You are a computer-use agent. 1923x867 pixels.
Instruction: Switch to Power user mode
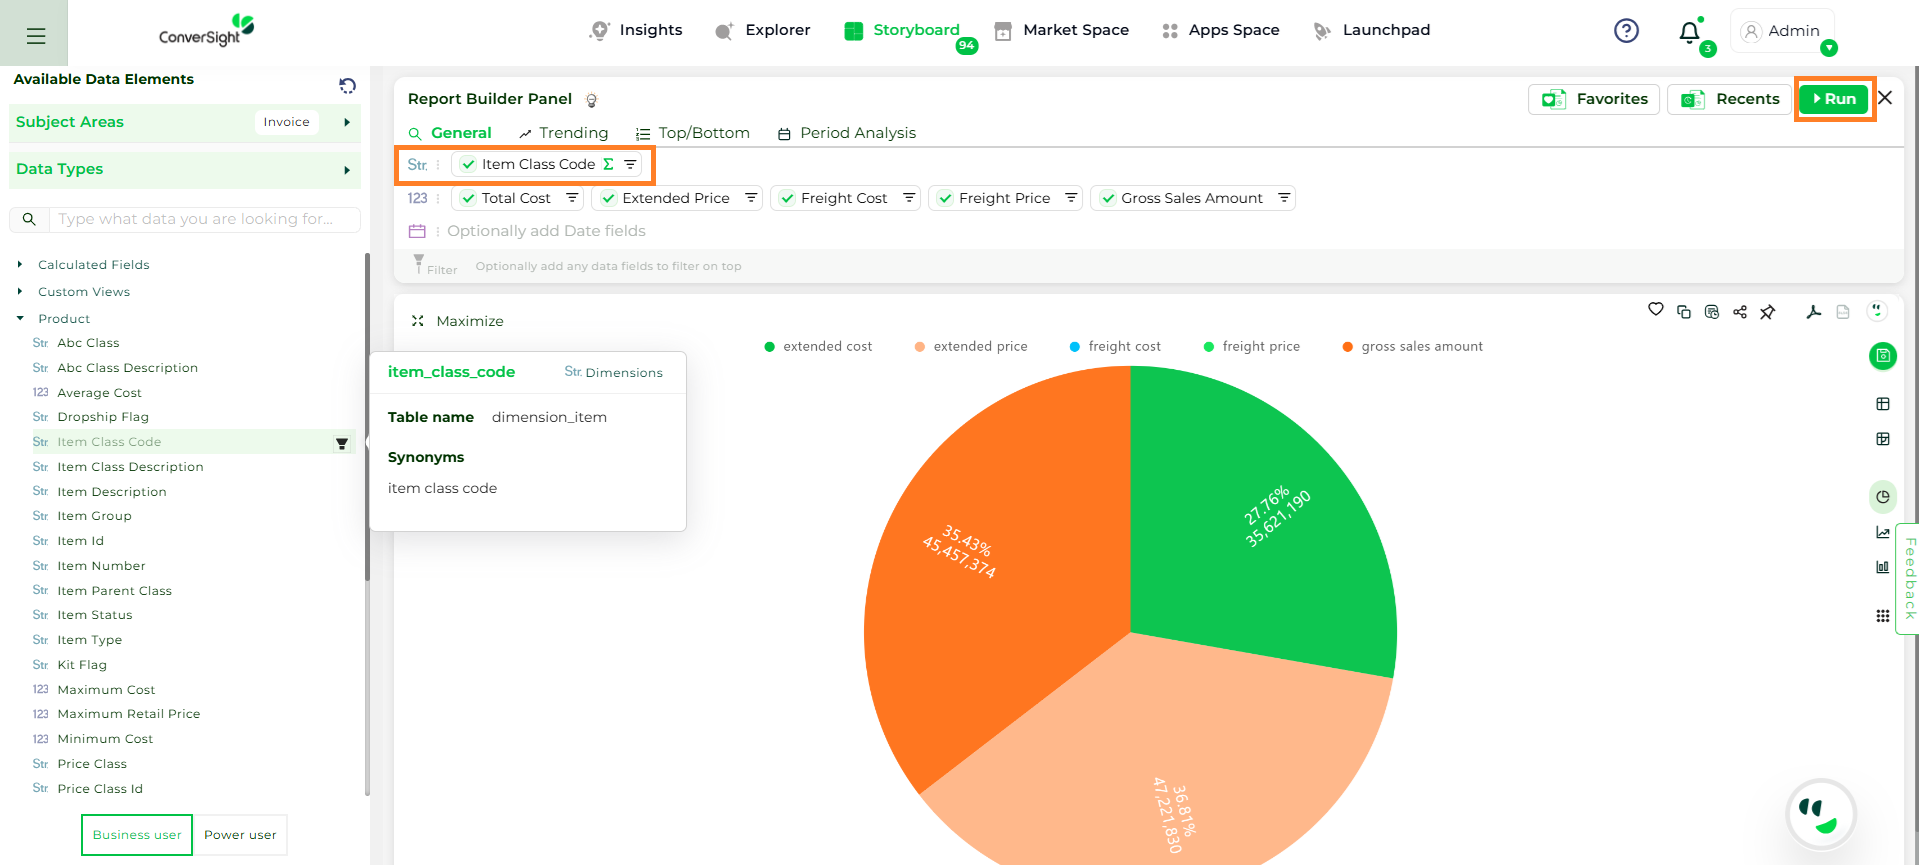pyautogui.click(x=240, y=836)
